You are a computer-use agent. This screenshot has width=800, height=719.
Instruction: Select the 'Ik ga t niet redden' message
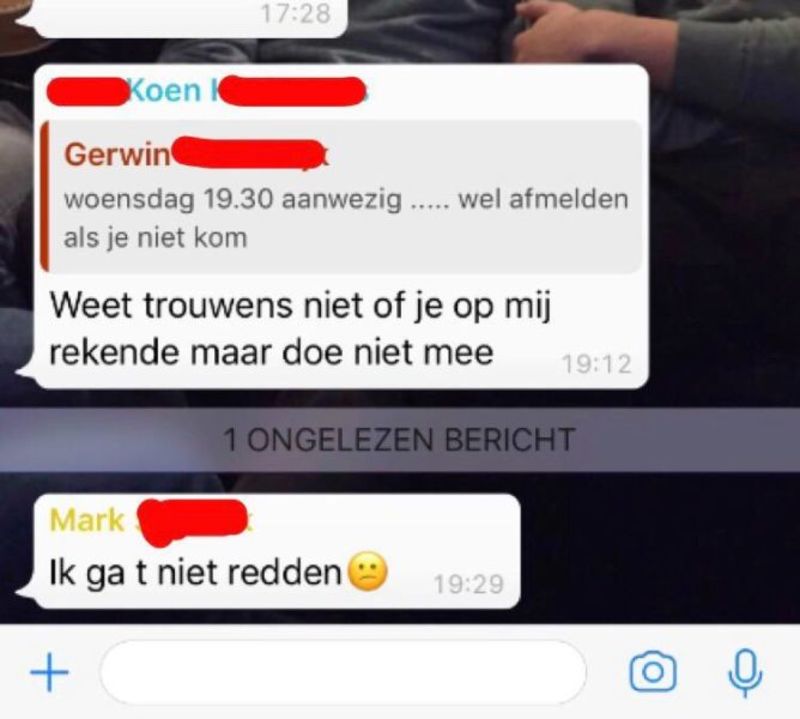pos(196,573)
